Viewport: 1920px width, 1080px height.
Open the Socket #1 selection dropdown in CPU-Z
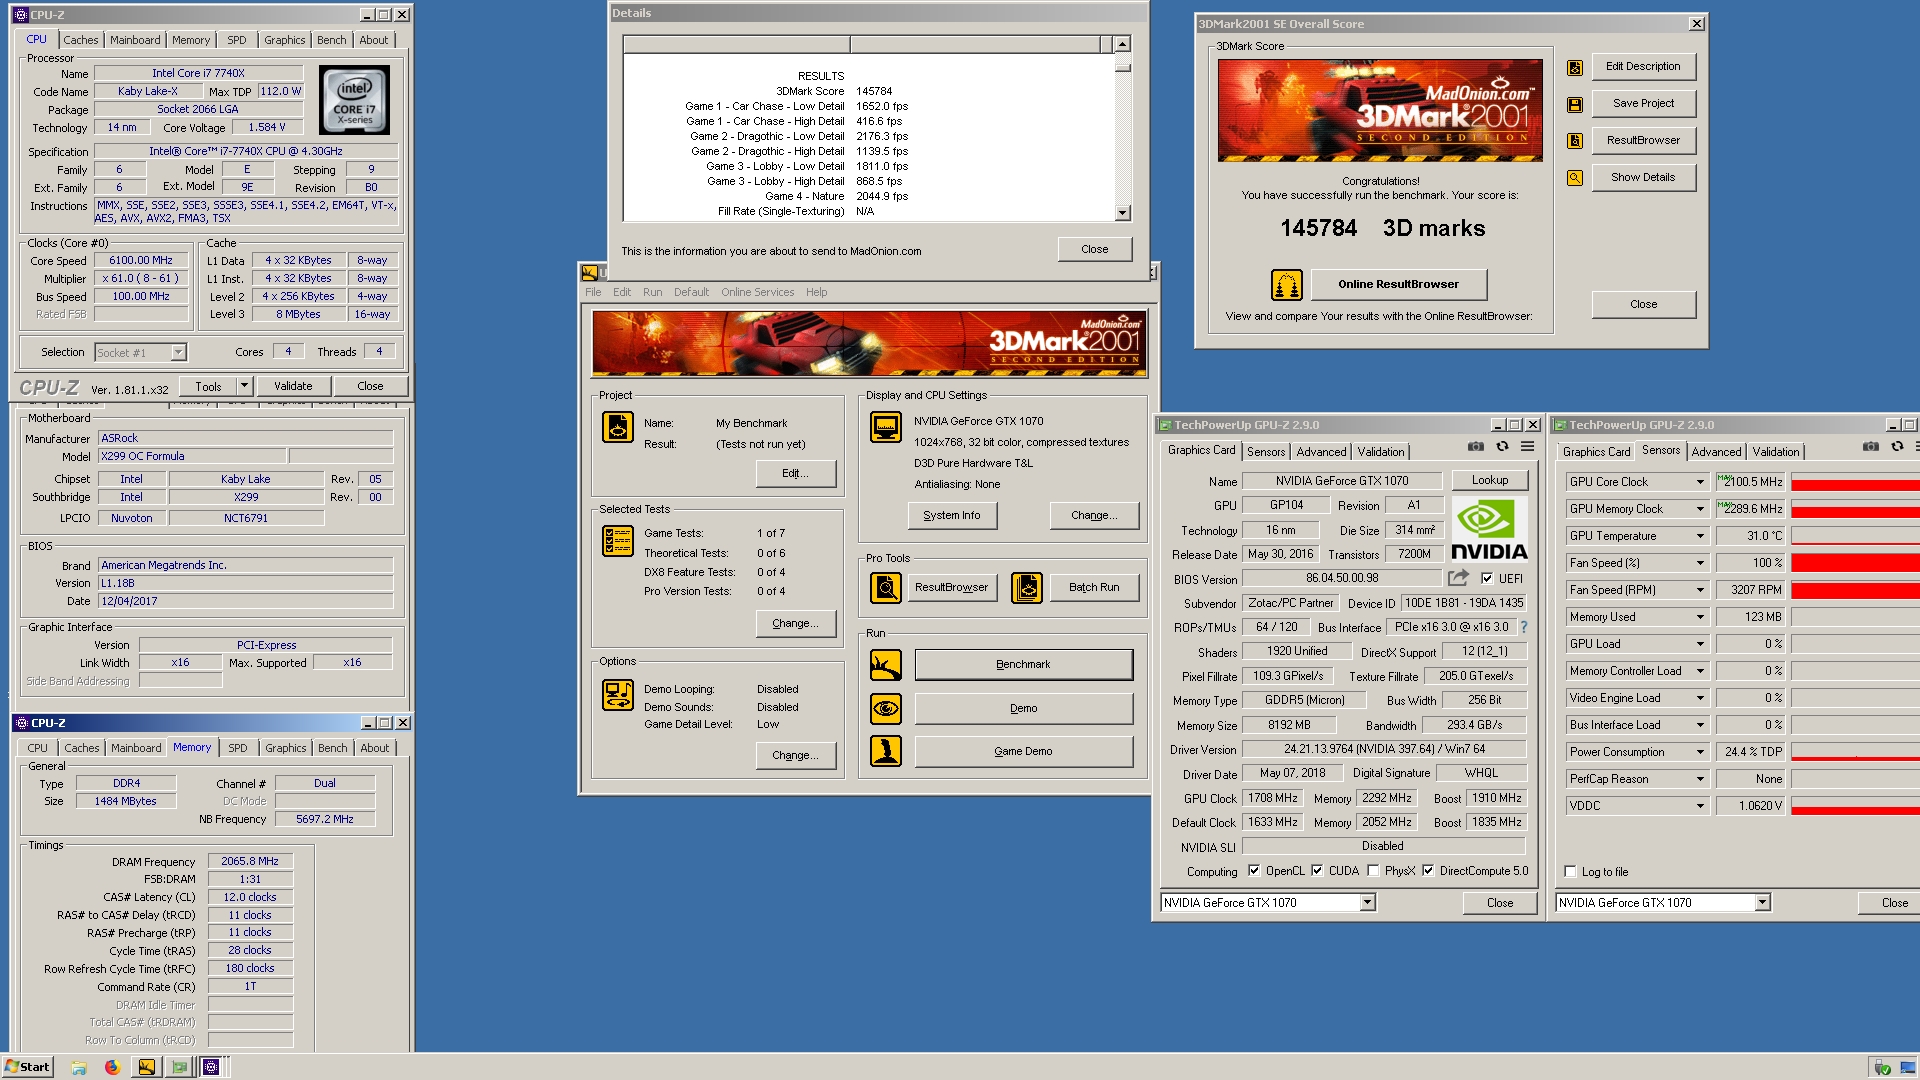(x=178, y=353)
